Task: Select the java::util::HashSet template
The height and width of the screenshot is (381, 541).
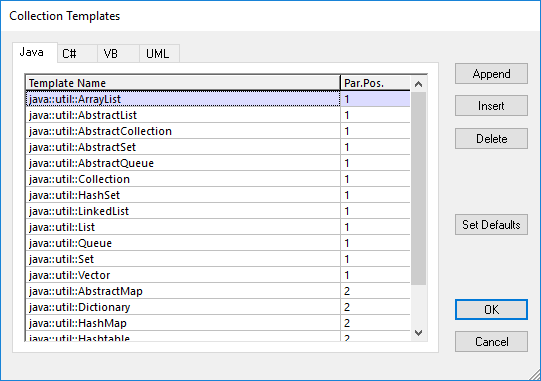Action: coord(218,195)
